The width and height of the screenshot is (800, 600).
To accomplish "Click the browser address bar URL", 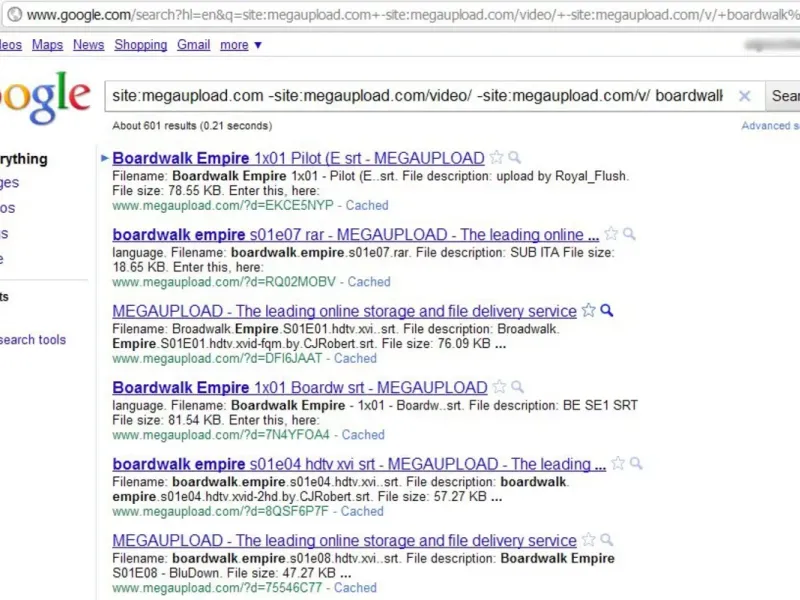I will (x=413, y=15).
